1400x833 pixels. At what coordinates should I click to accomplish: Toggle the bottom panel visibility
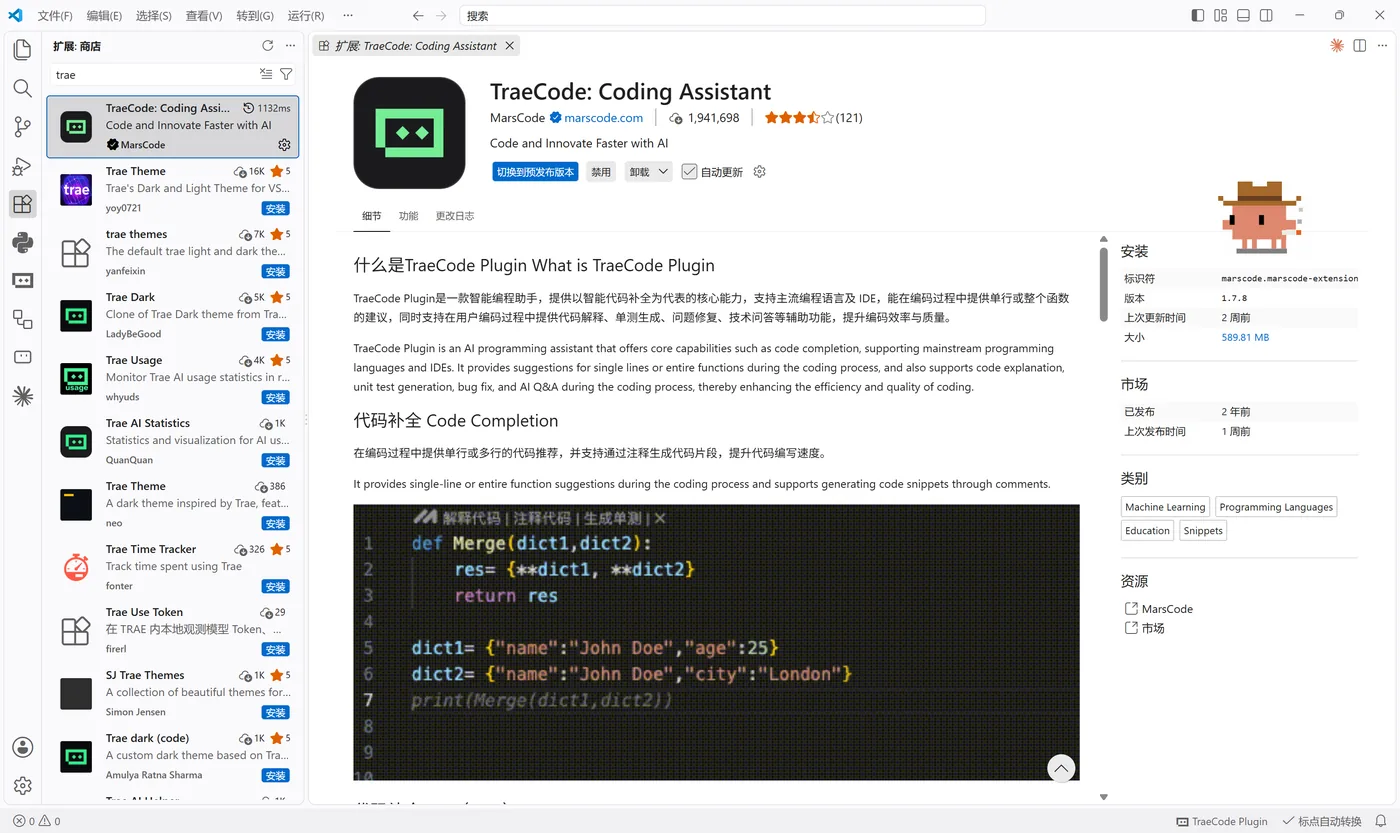click(x=1243, y=16)
